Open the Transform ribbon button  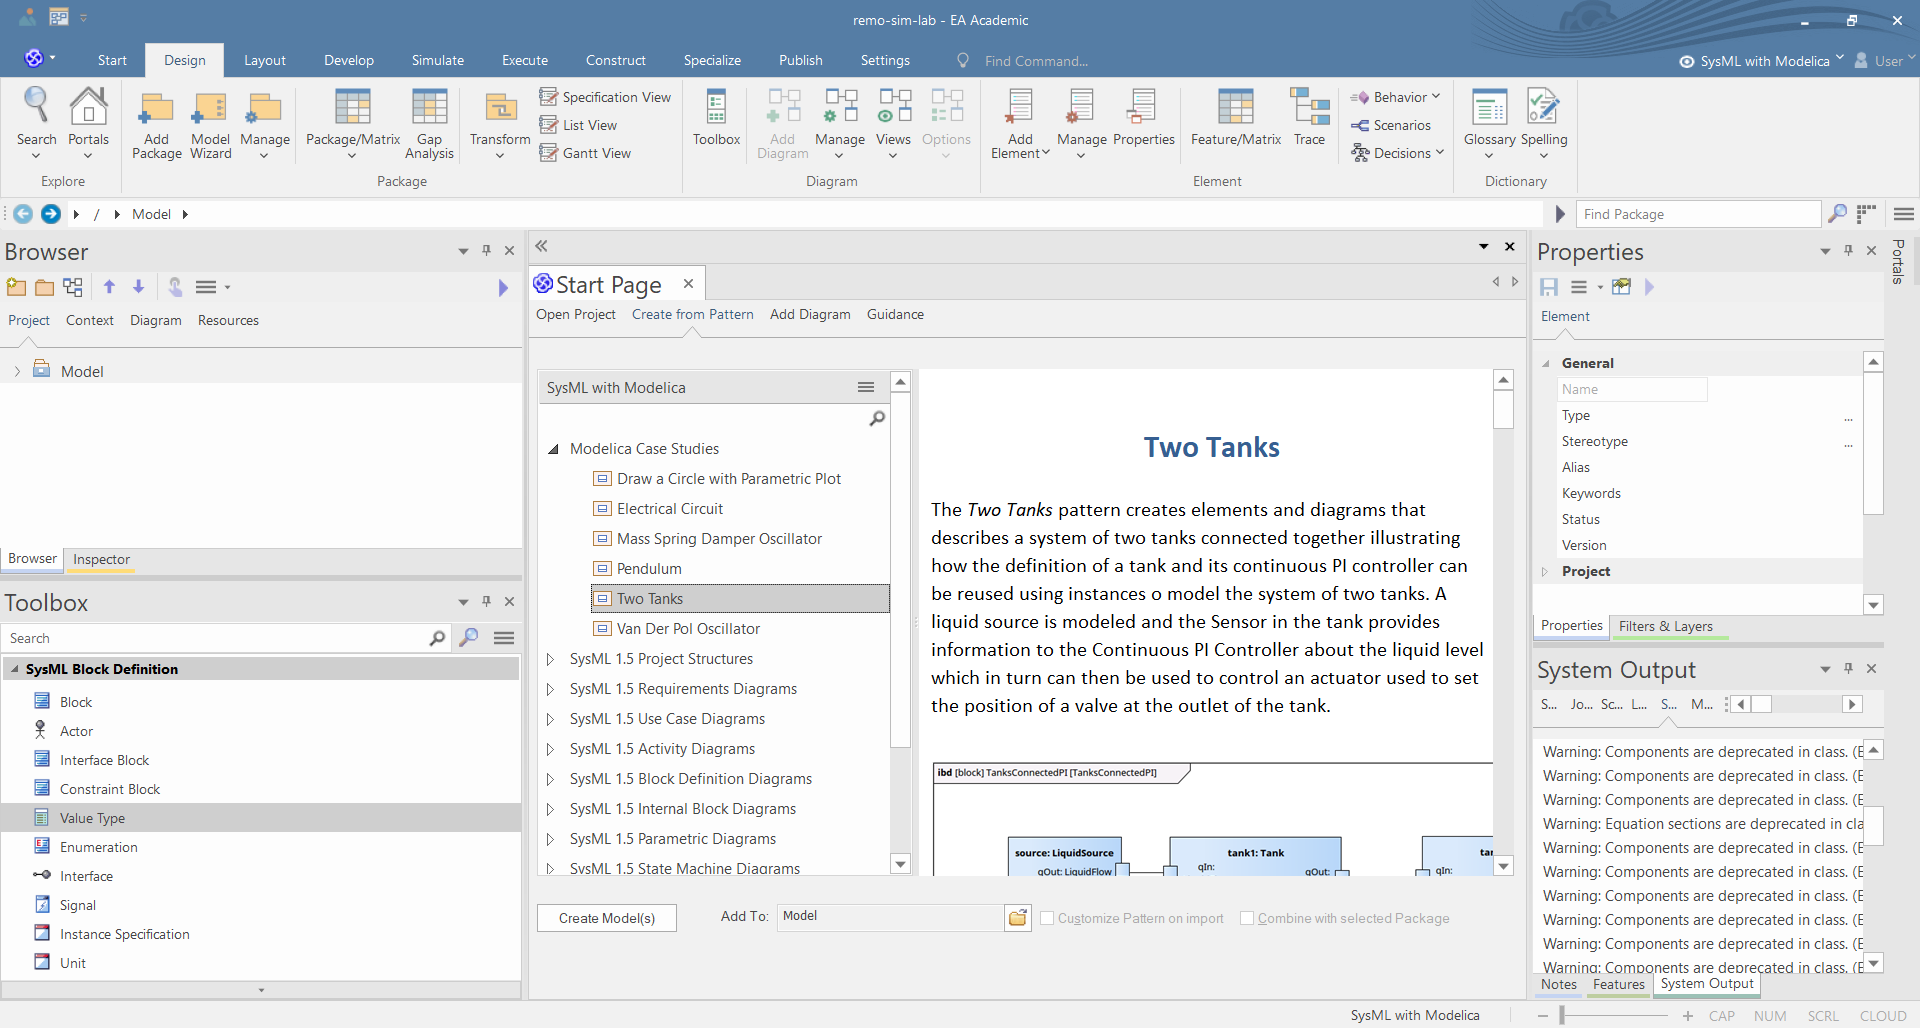point(500,124)
